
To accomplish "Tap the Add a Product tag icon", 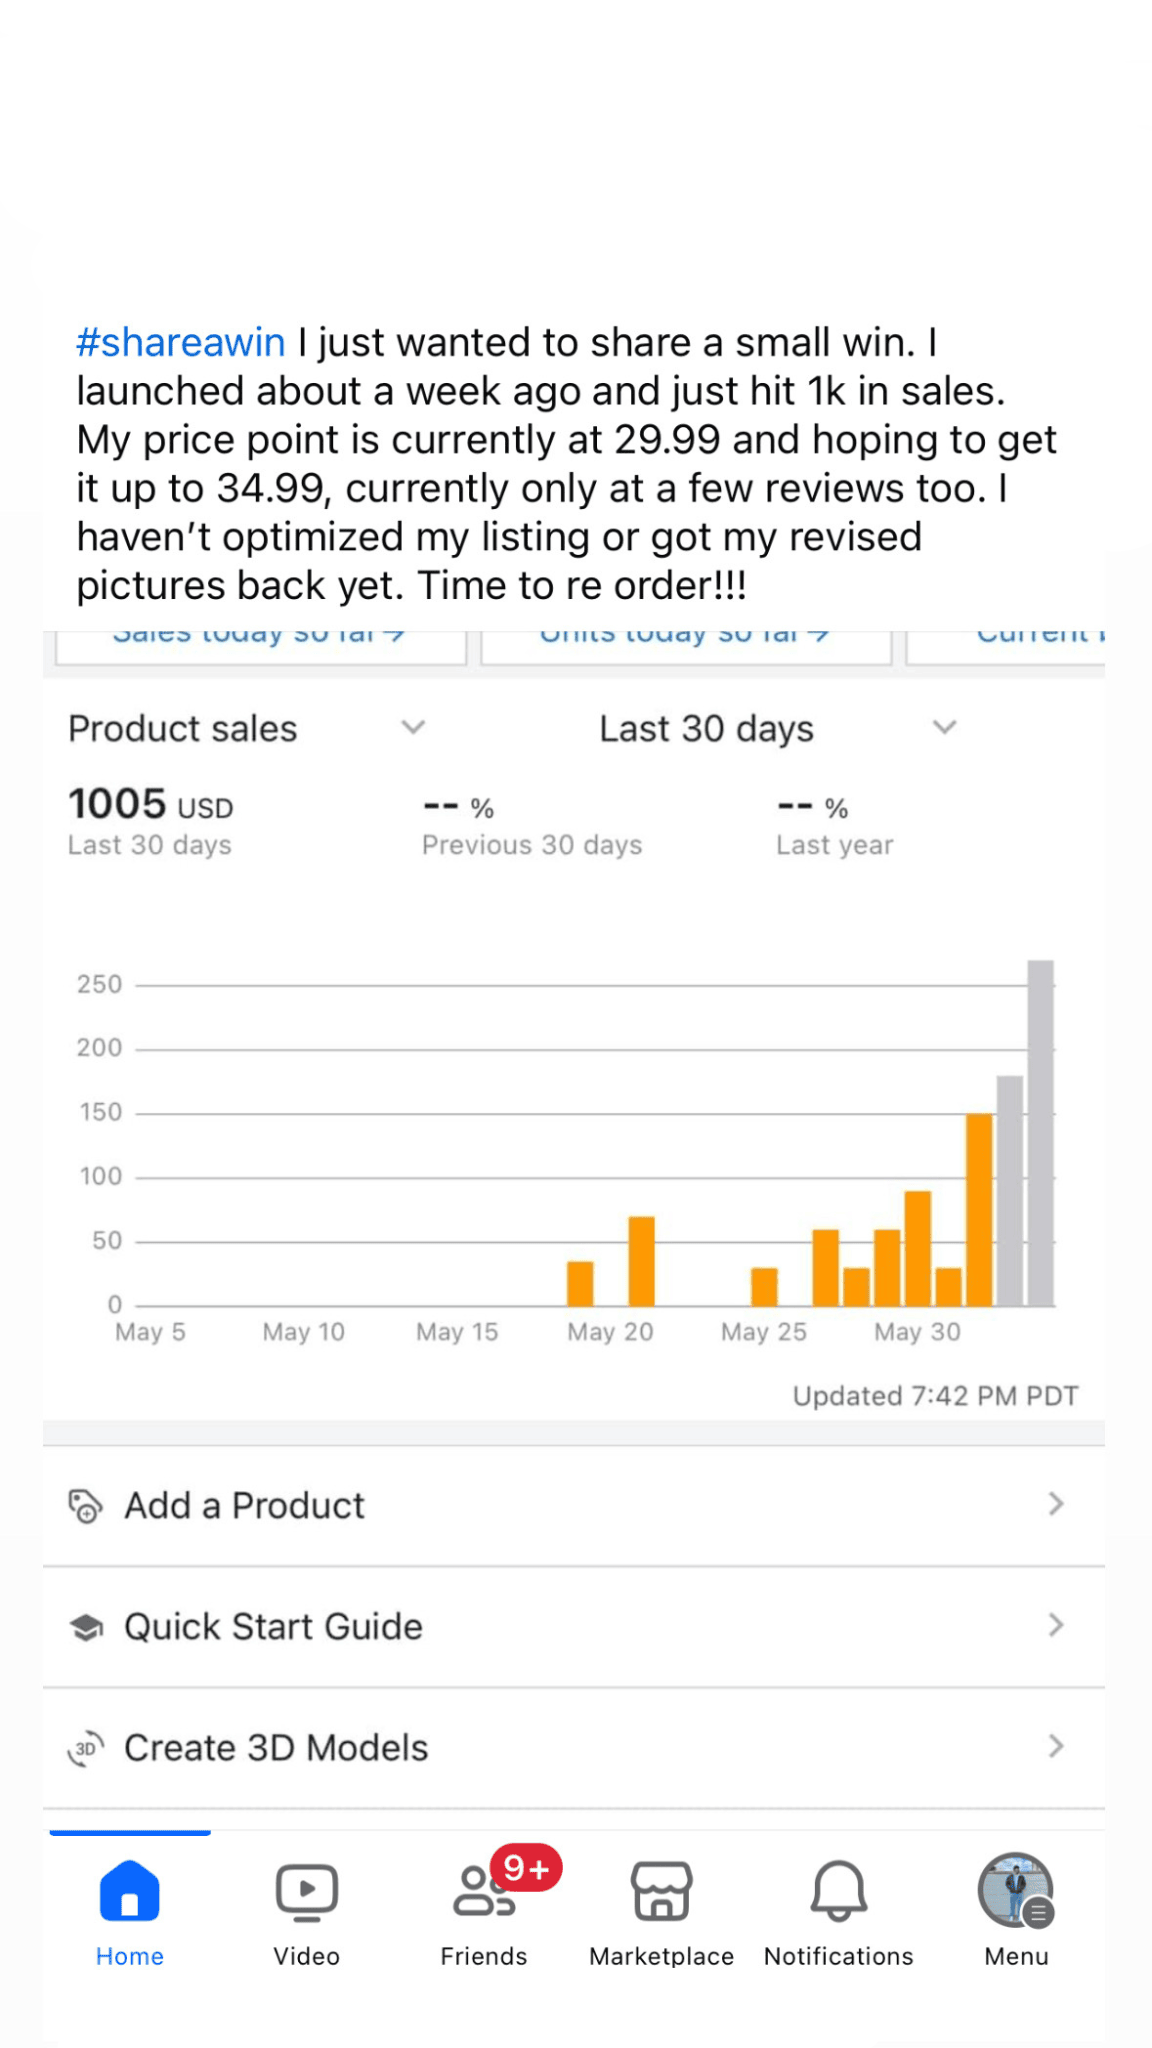I will [x=85, y=1505].
